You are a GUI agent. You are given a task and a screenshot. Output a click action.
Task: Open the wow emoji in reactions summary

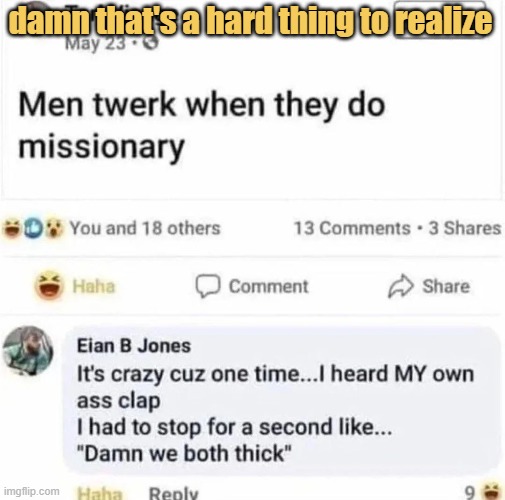coord(54,229)
